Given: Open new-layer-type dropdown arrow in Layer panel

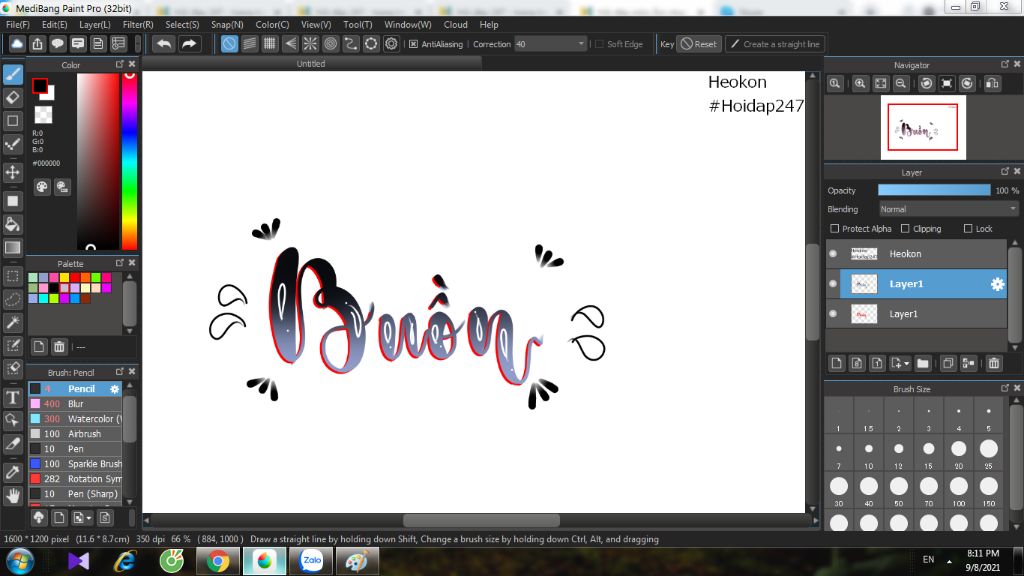Looking at the screenshot, I should [906, 363].
